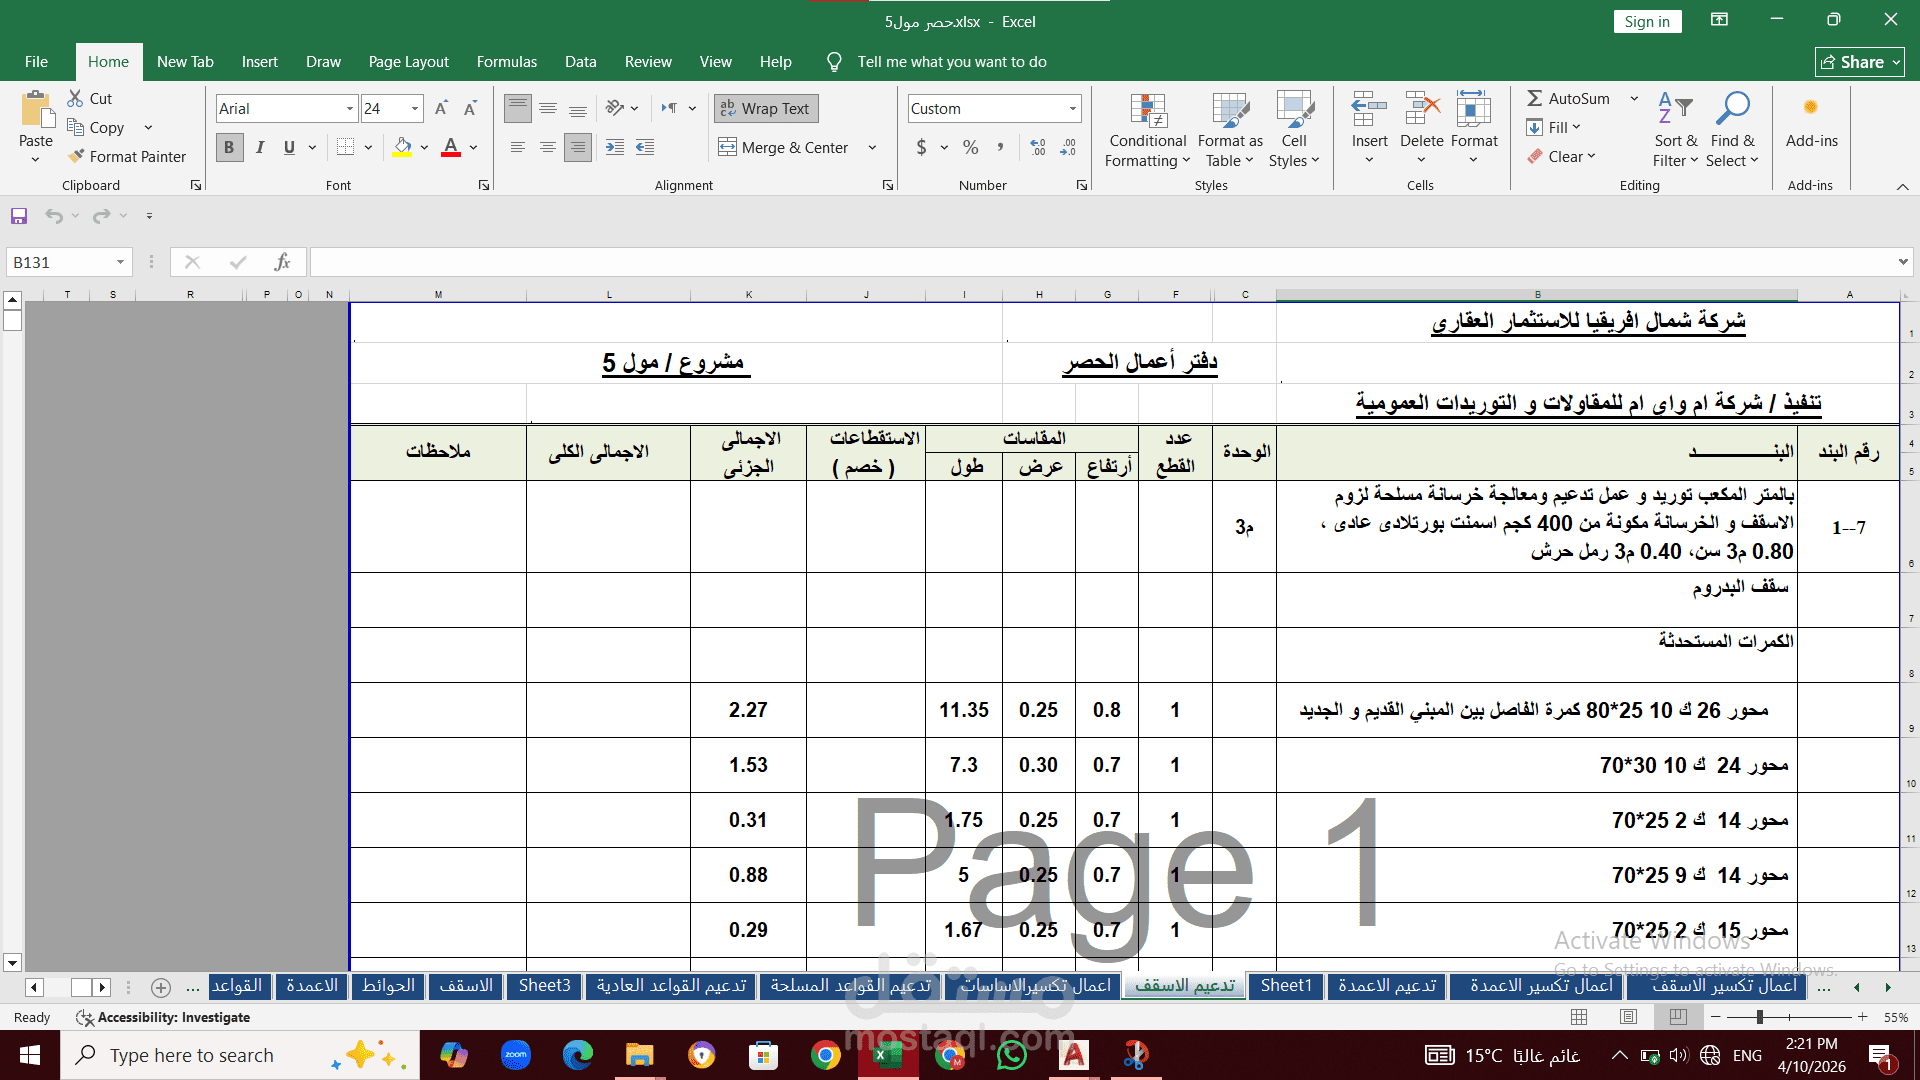Open the Page Layout ribbon tab
1920x1080 pixels.
(x=408, y=62)
